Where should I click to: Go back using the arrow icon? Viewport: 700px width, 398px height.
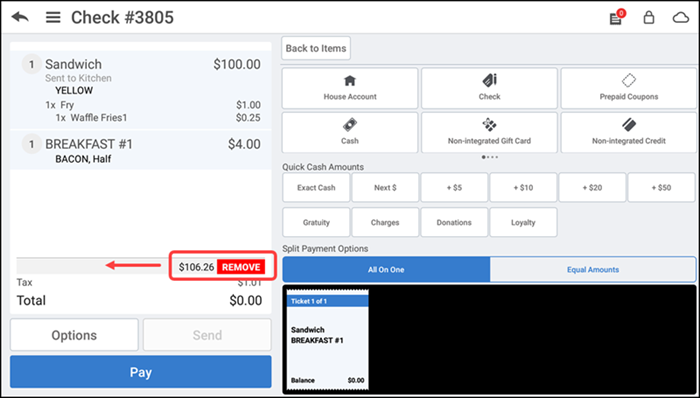coord(20,17)
